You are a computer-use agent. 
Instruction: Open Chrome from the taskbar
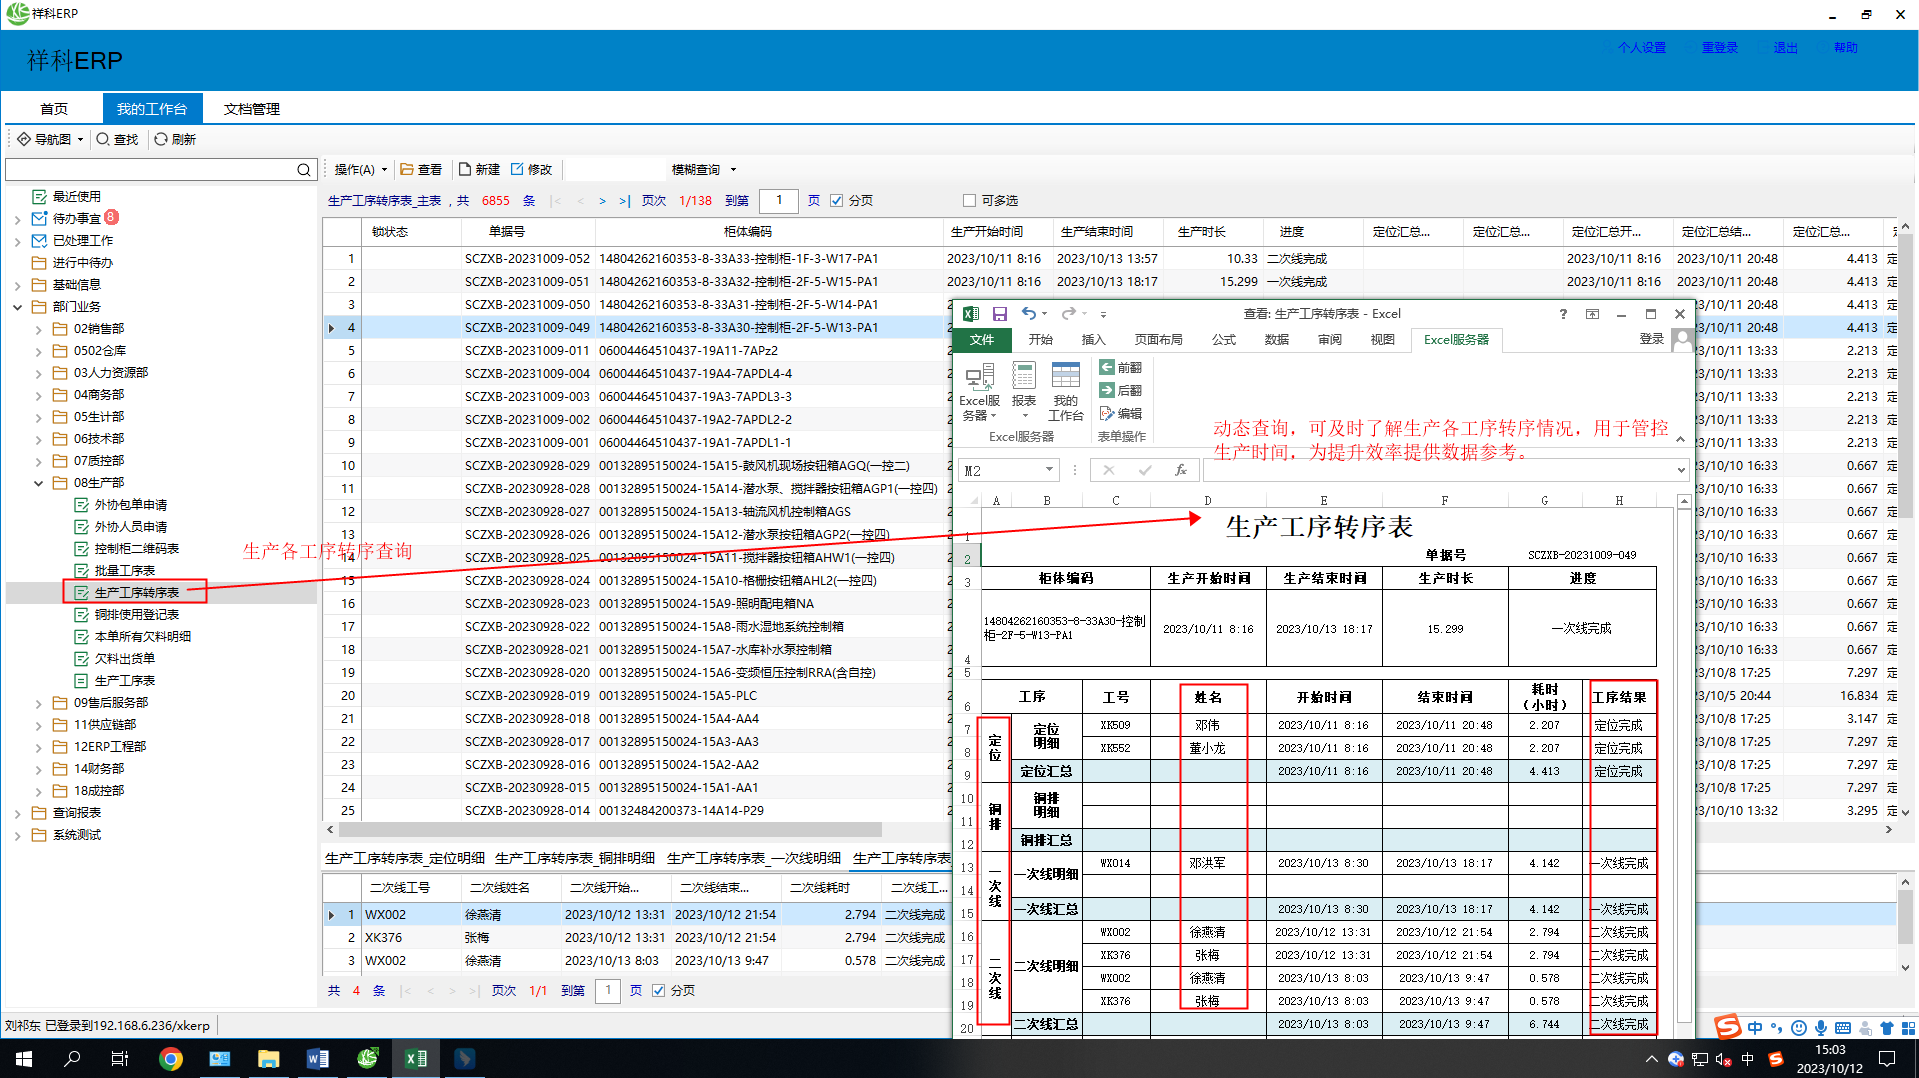171,1058
